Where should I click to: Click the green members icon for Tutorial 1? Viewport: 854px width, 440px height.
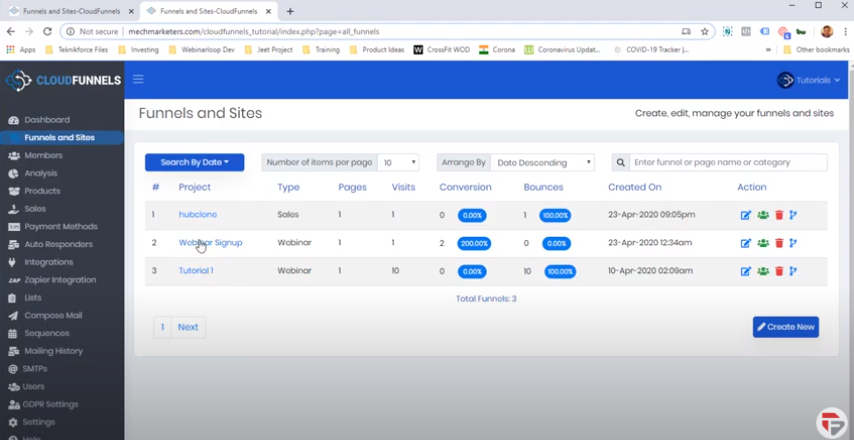[763, 271]
